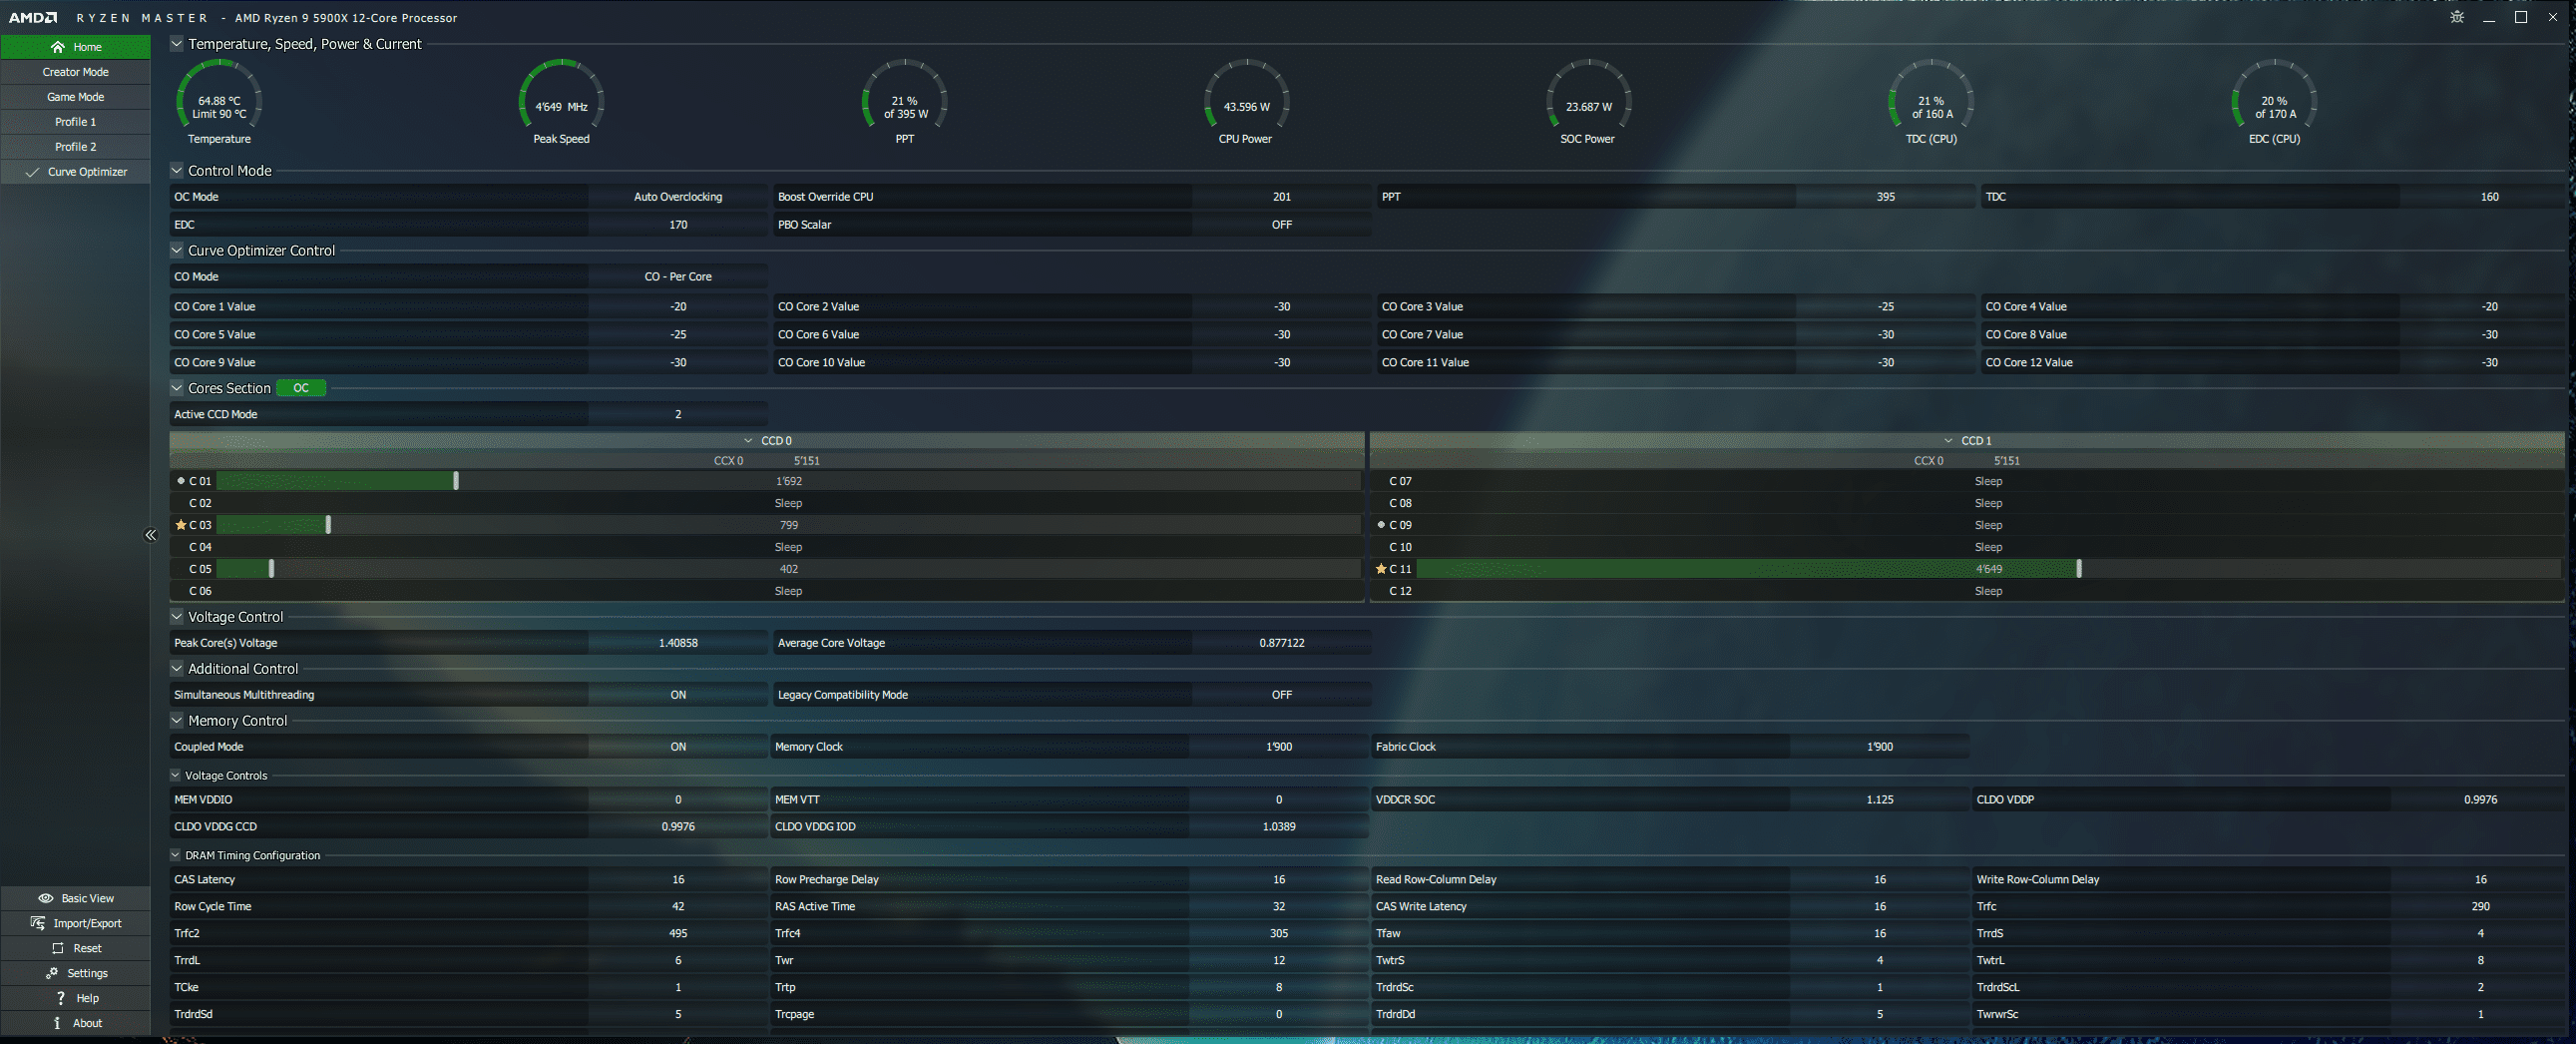Click the Reset loop icon
2576x1044 pixels.
58,948
